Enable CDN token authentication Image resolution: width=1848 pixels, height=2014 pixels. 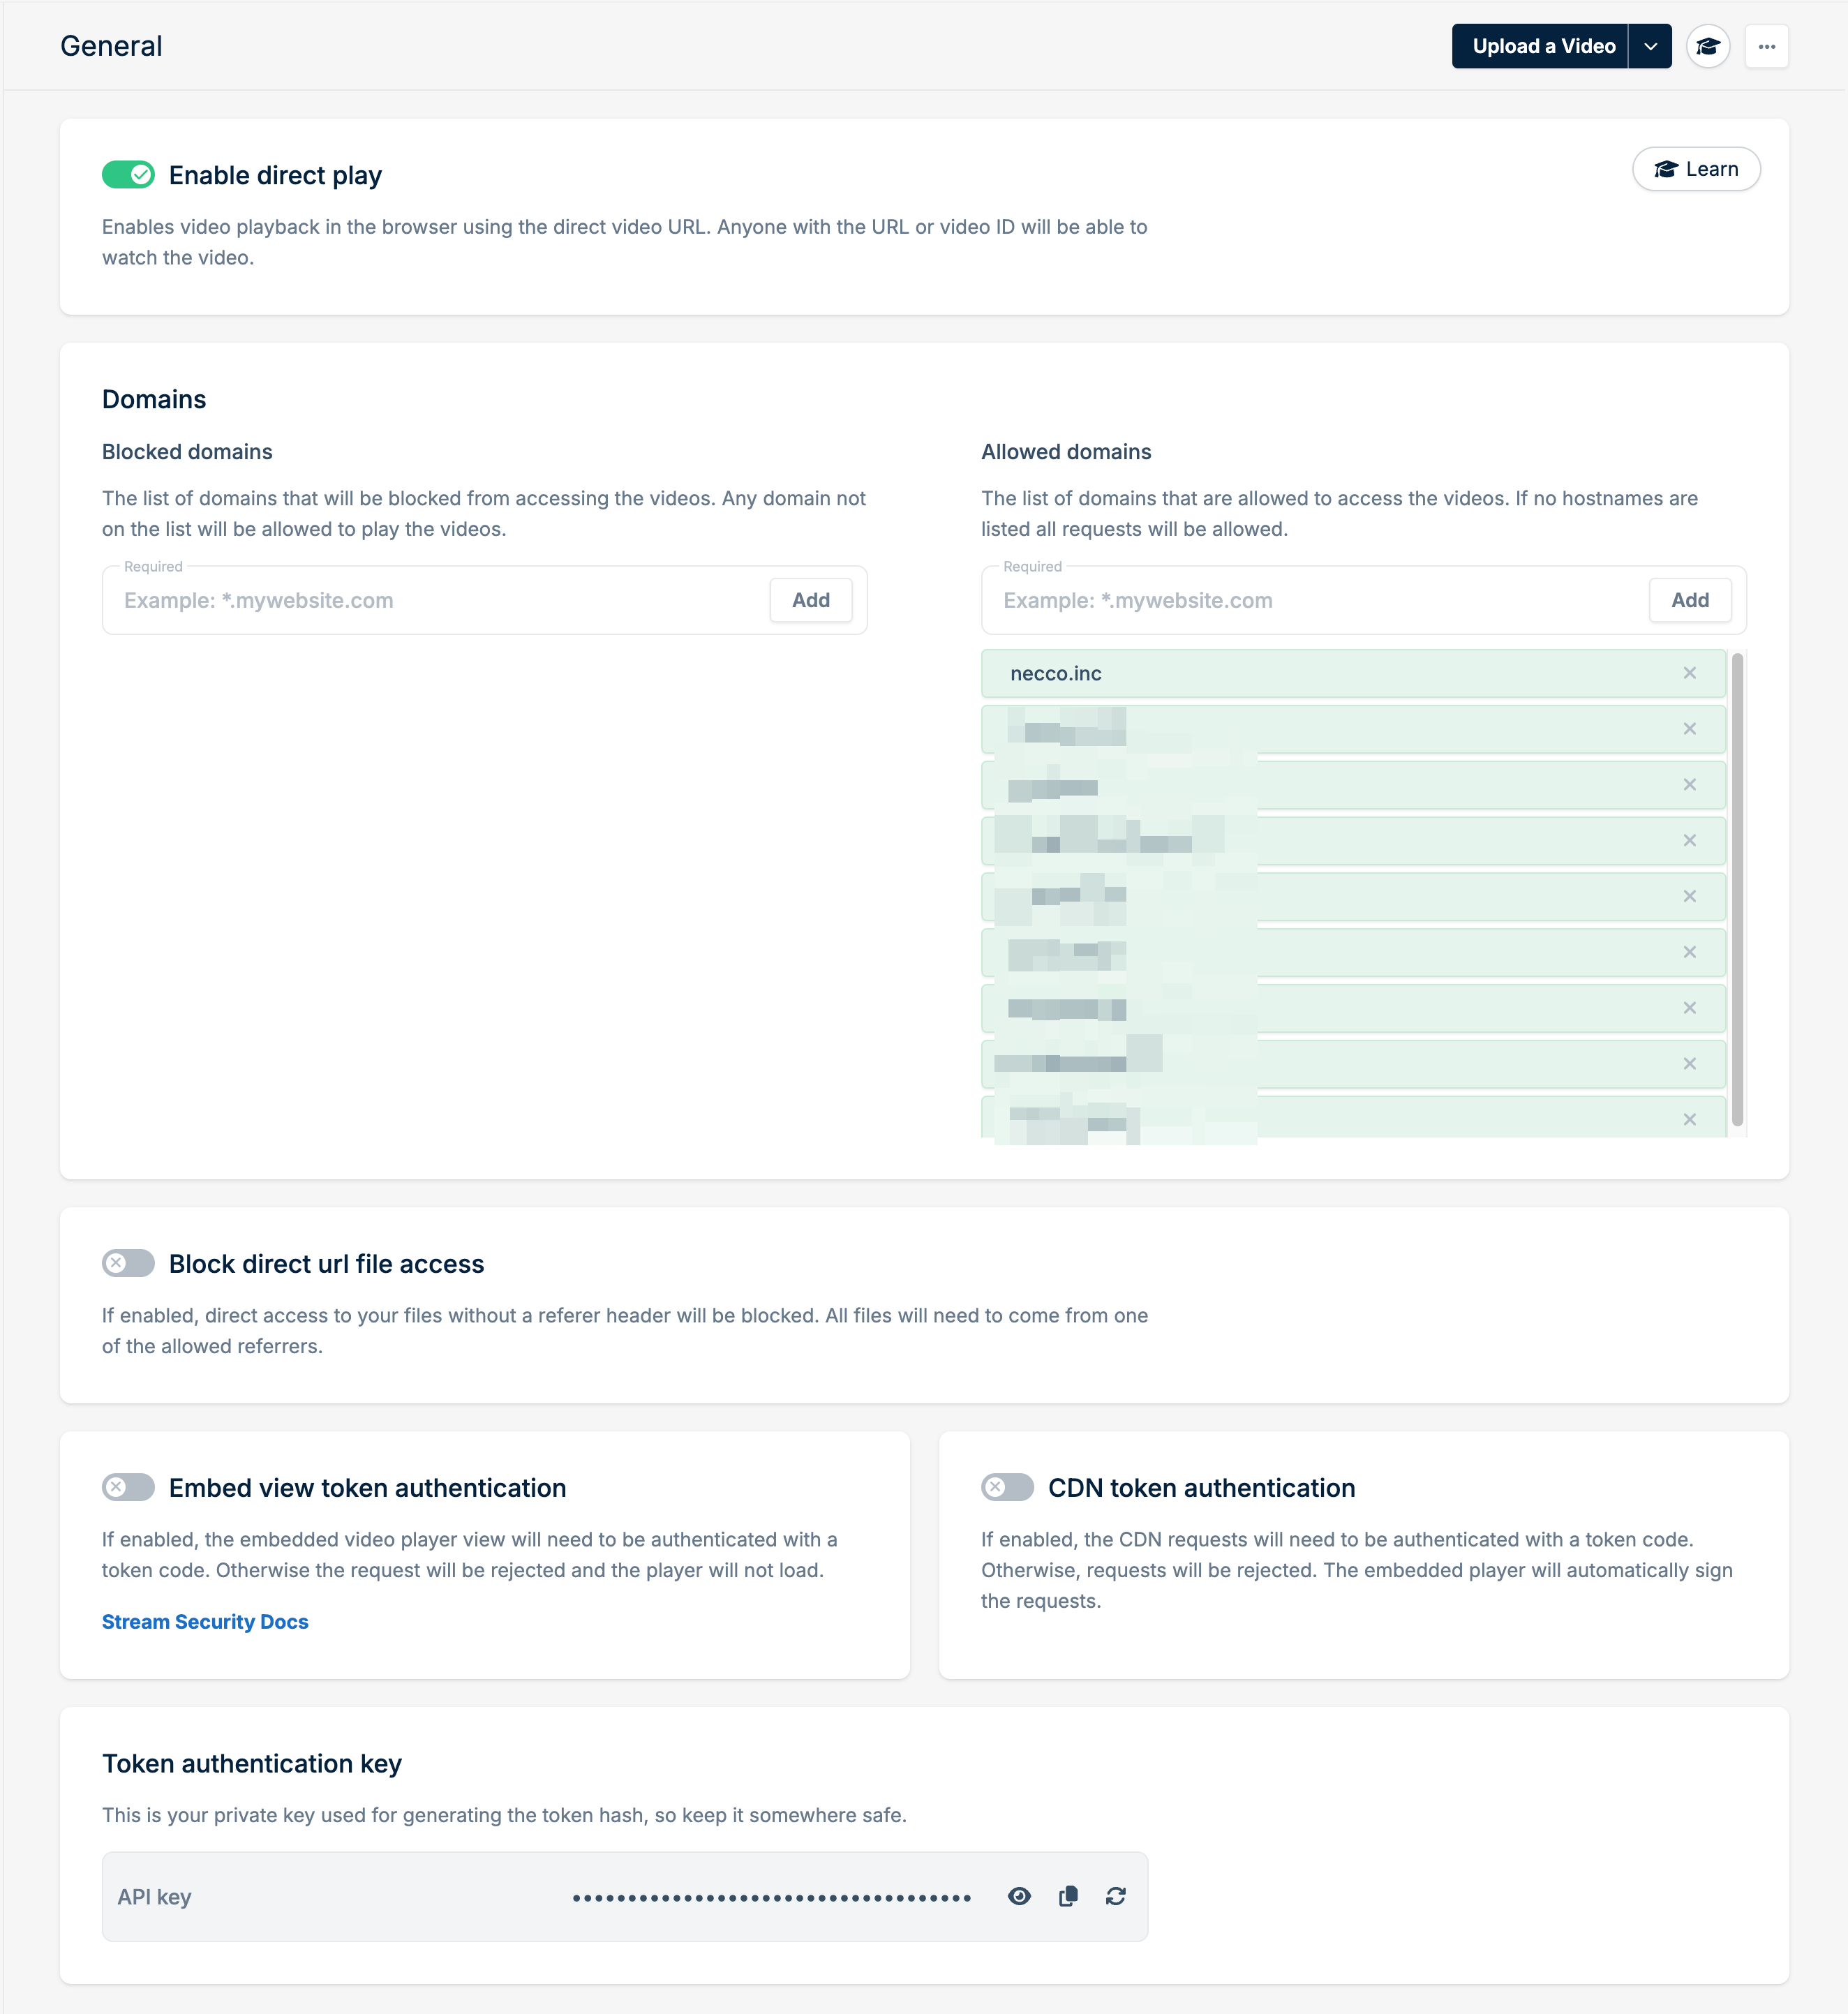click(1007, 1487)
